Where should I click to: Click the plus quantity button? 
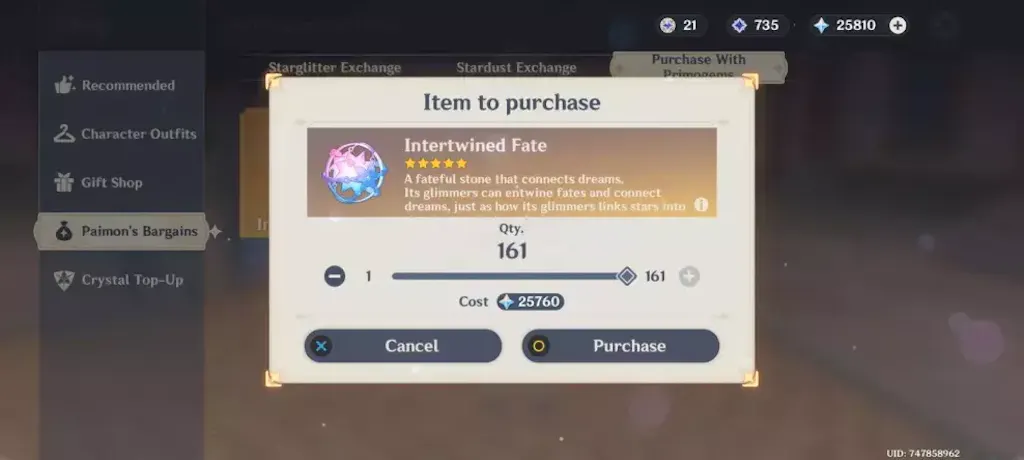689,276
